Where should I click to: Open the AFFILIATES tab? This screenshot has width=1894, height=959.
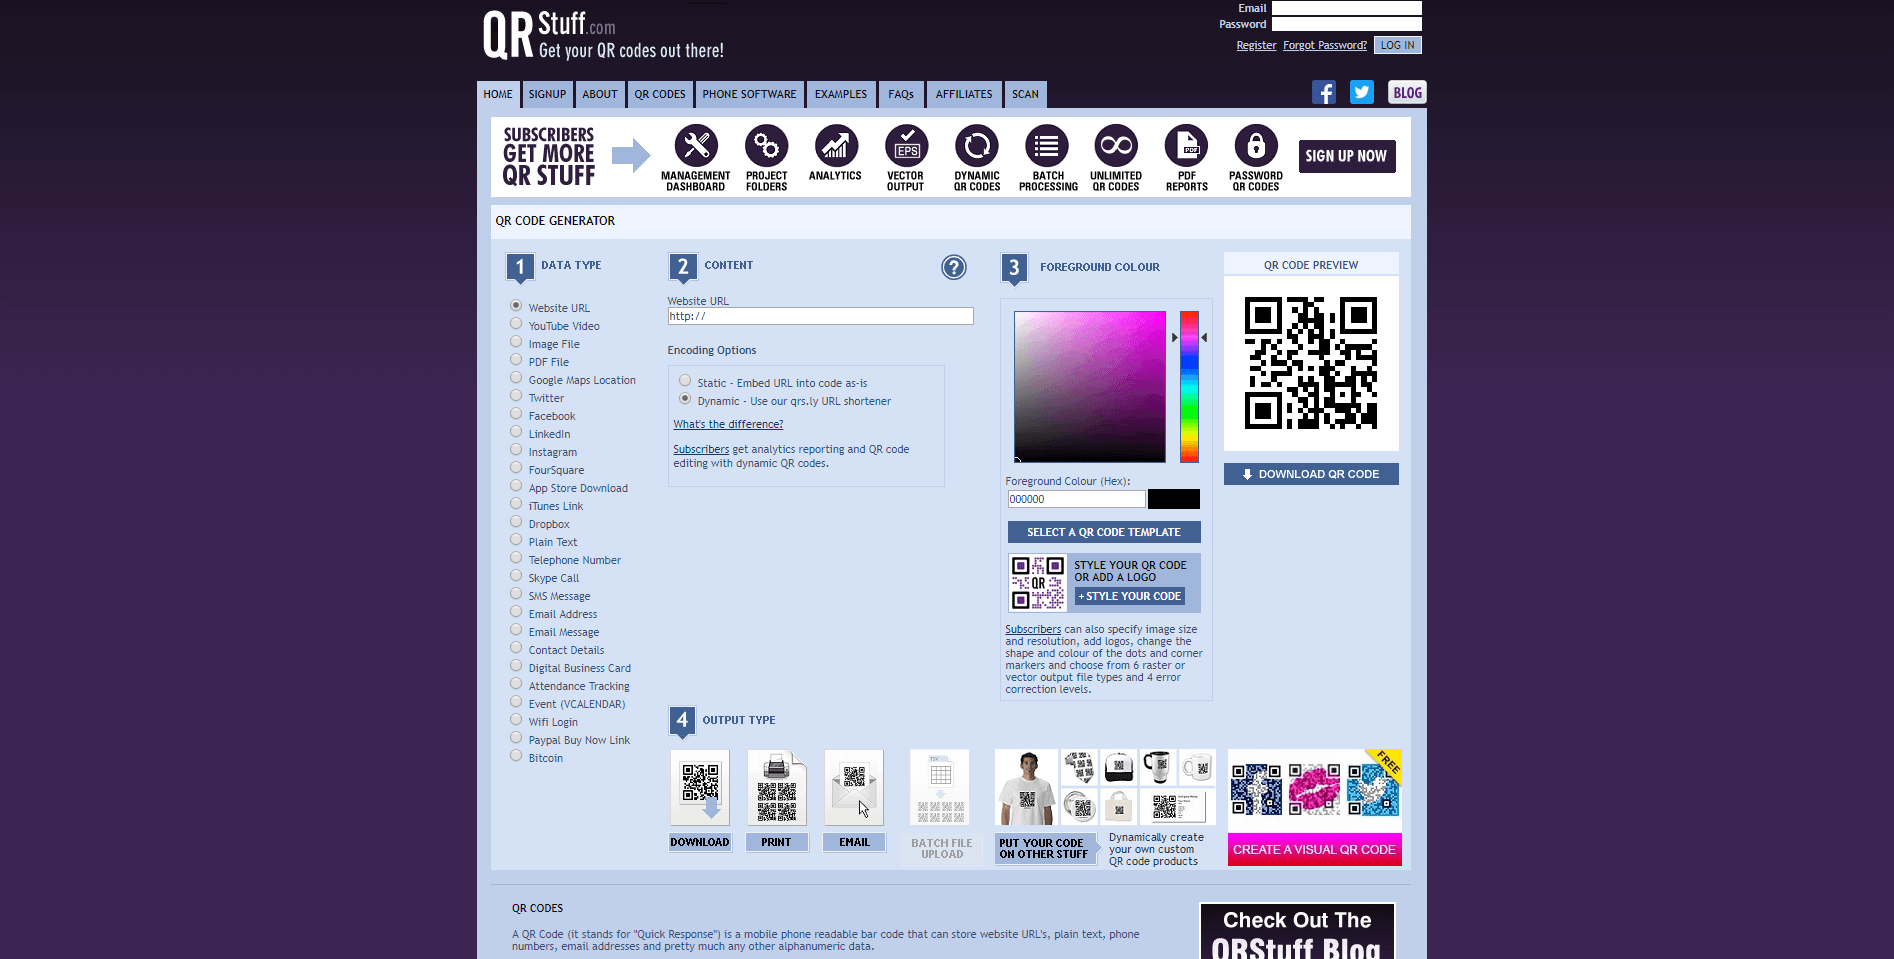tap(964, 94)
